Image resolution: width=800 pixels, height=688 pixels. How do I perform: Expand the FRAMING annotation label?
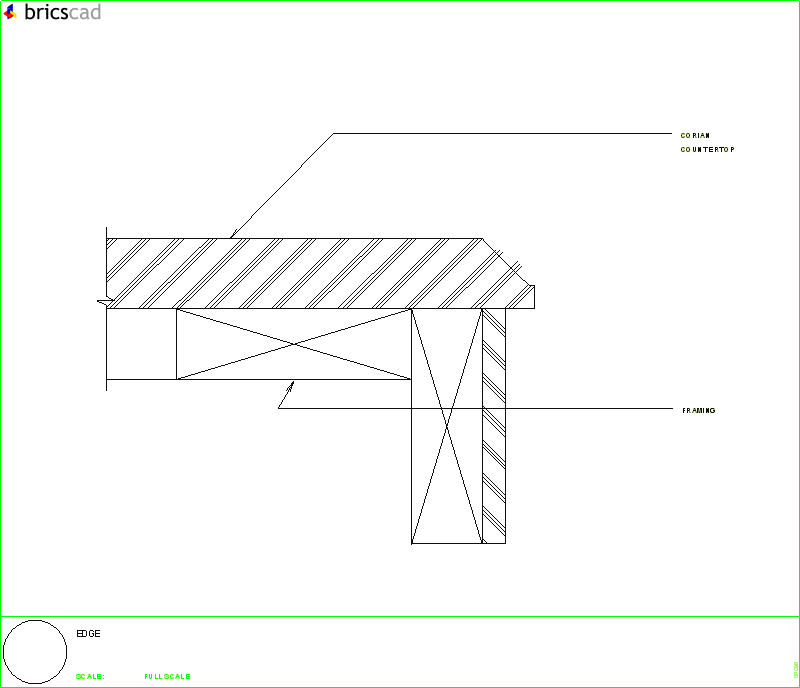[698, 409]
